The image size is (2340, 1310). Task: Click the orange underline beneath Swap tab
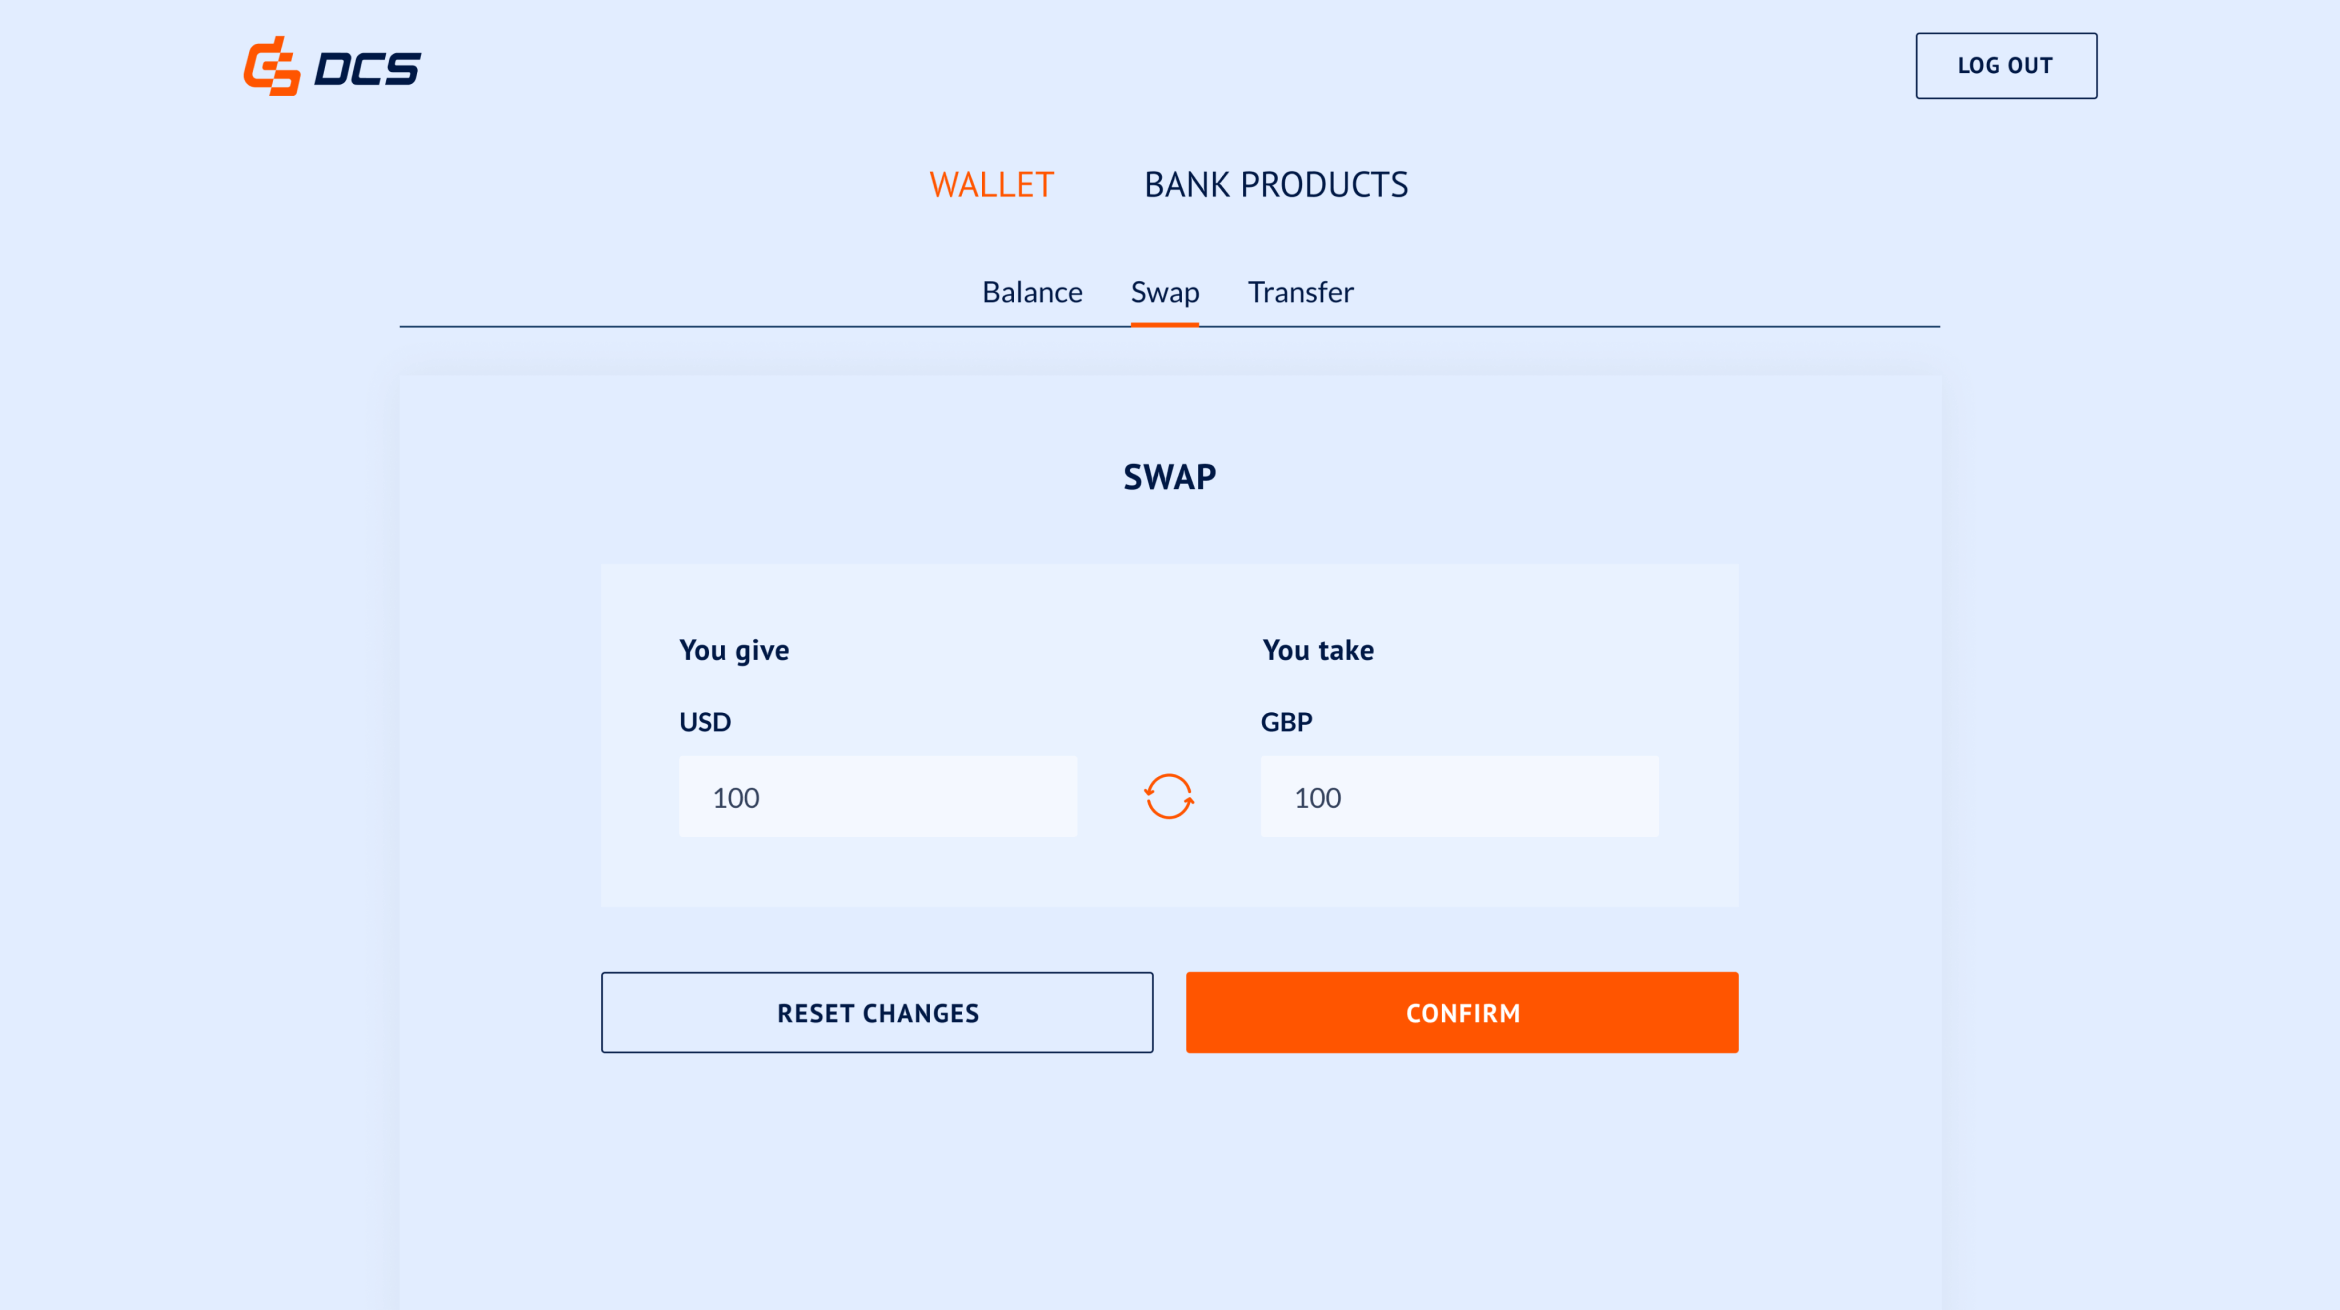tap(1164, 324)
